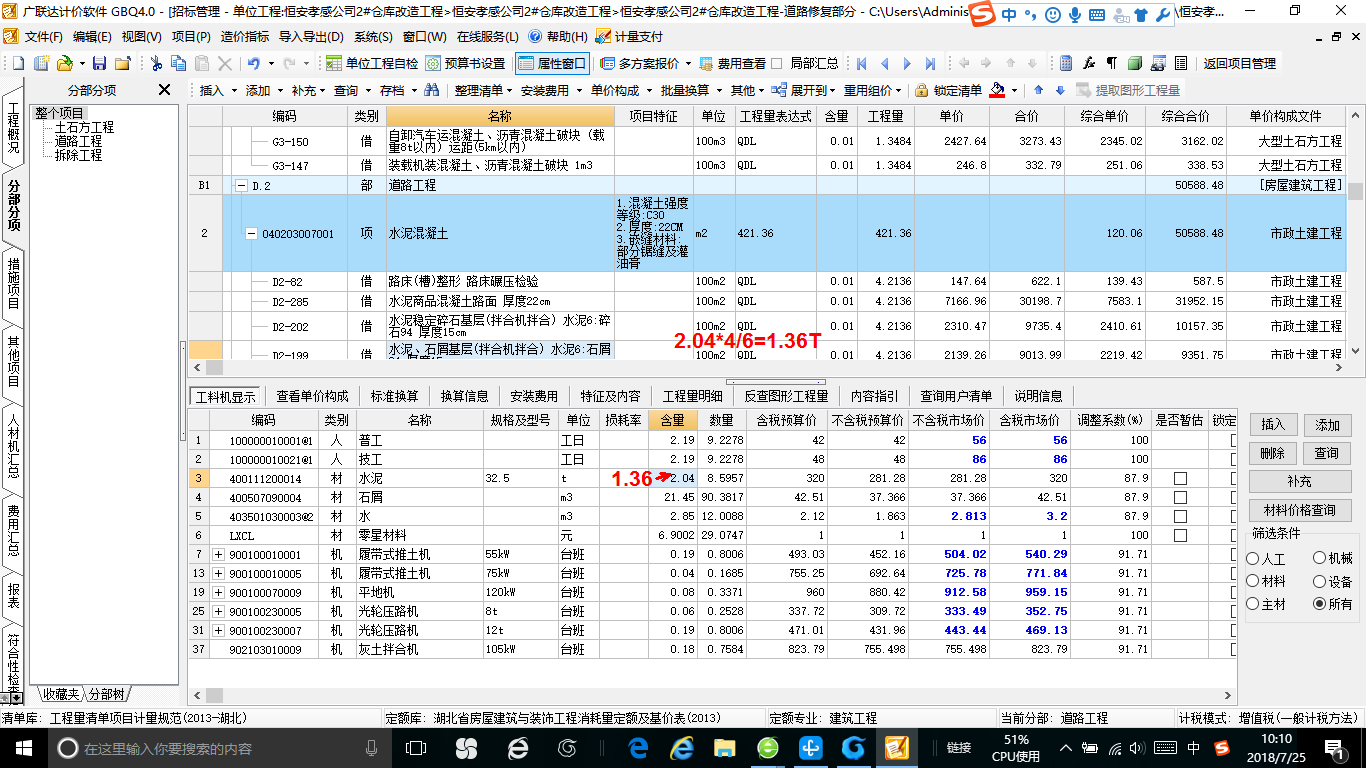Image resolution: width=1366 pixels, height=768 pixels.
Task: Go to next record arrow icon
Action: tap(907, 63)
